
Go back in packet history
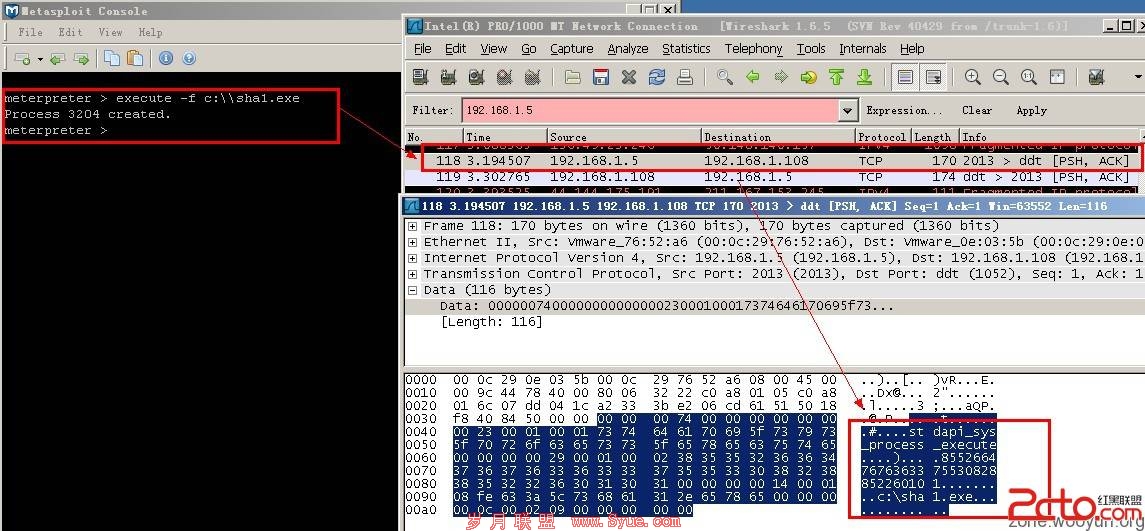753,77
